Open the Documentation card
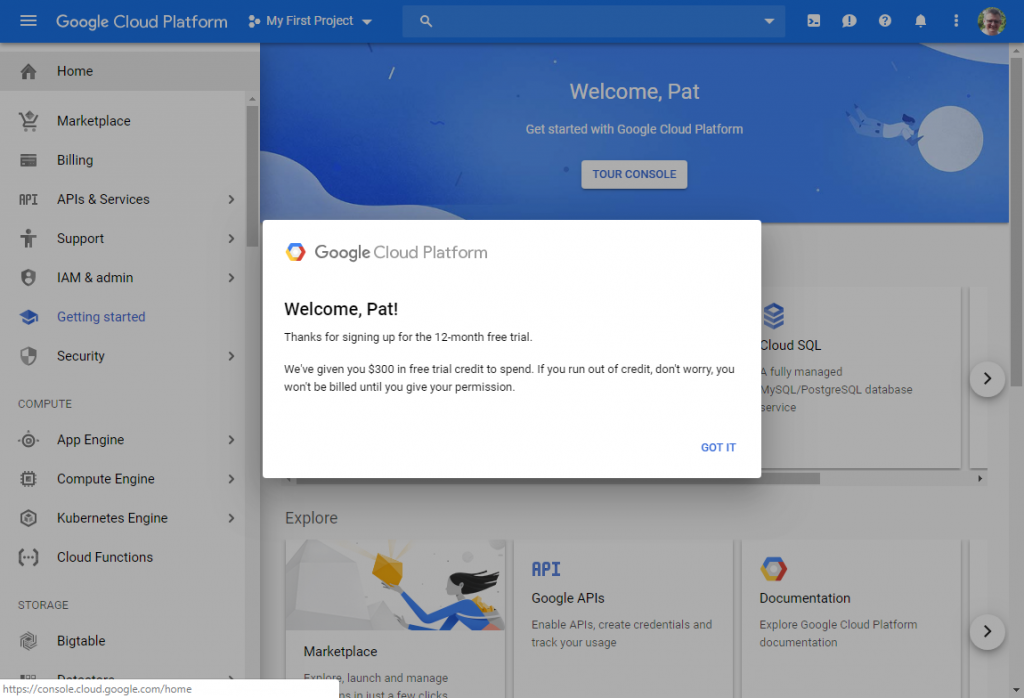Viewport: 1024px width, 698px height. pos(851,618)
